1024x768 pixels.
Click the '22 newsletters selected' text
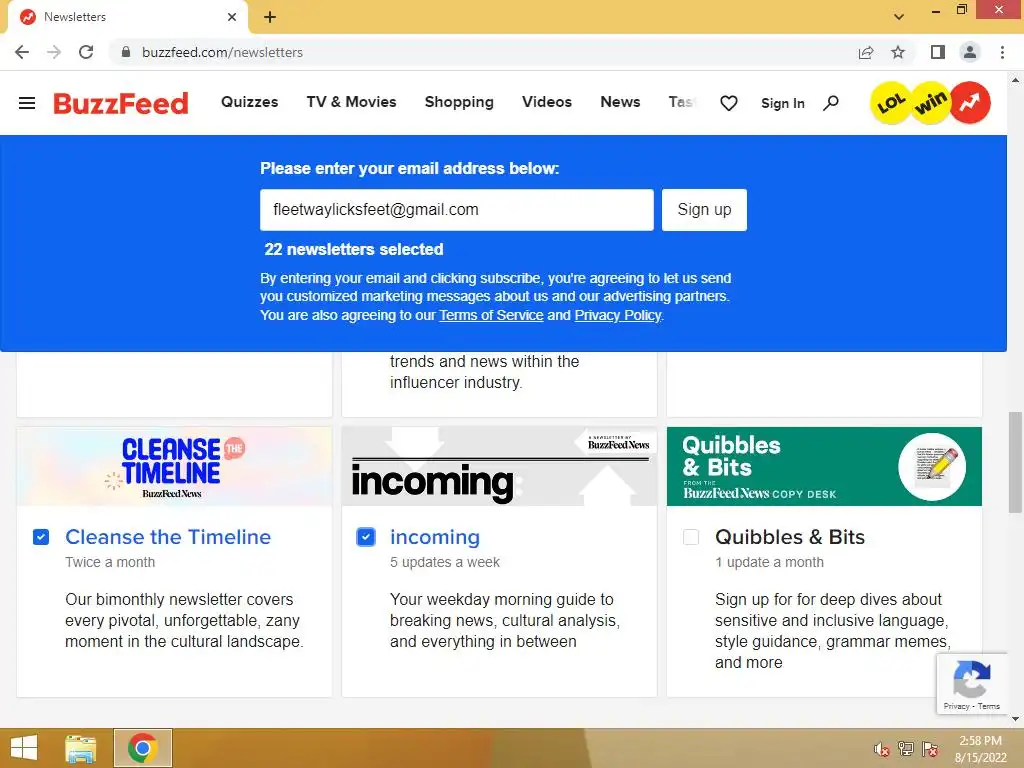[353, 249]
